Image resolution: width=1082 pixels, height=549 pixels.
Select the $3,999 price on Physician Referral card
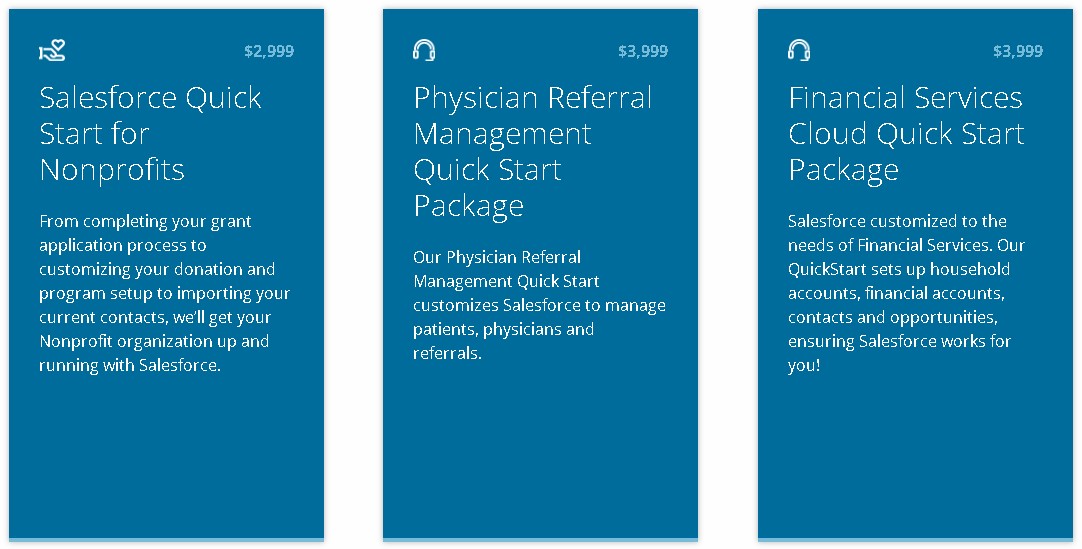(x=643, y=51)
